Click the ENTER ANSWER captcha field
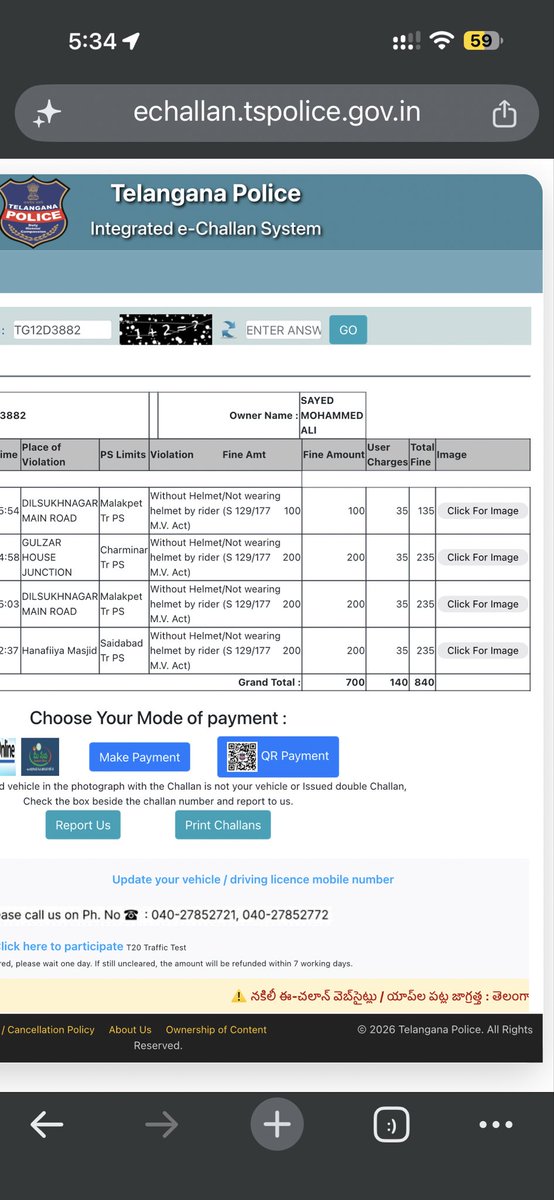The width and height of the screenshot is (554, 1200). click(284, 330)
